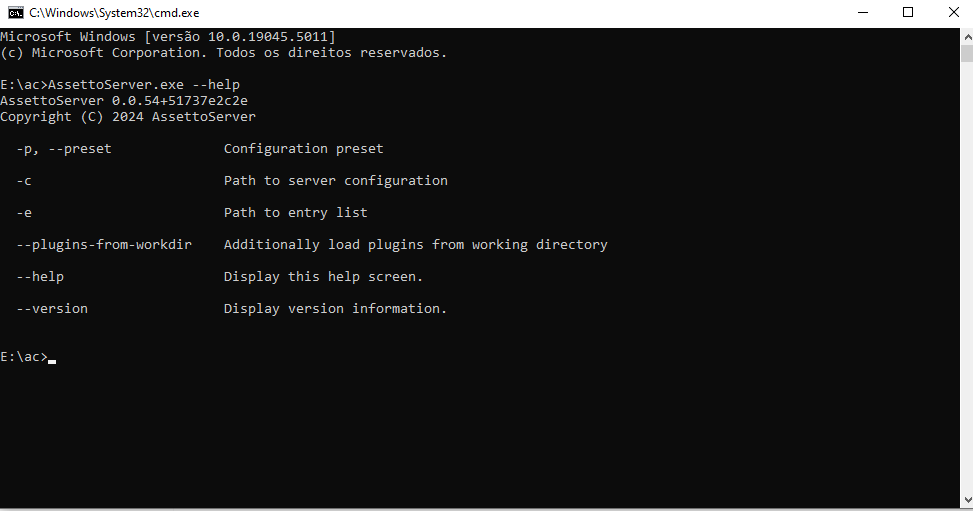Click the title text C:\Windows\System32\cmd.exe
The height and width of the screenshot is (511, 973).
(114, 12)
